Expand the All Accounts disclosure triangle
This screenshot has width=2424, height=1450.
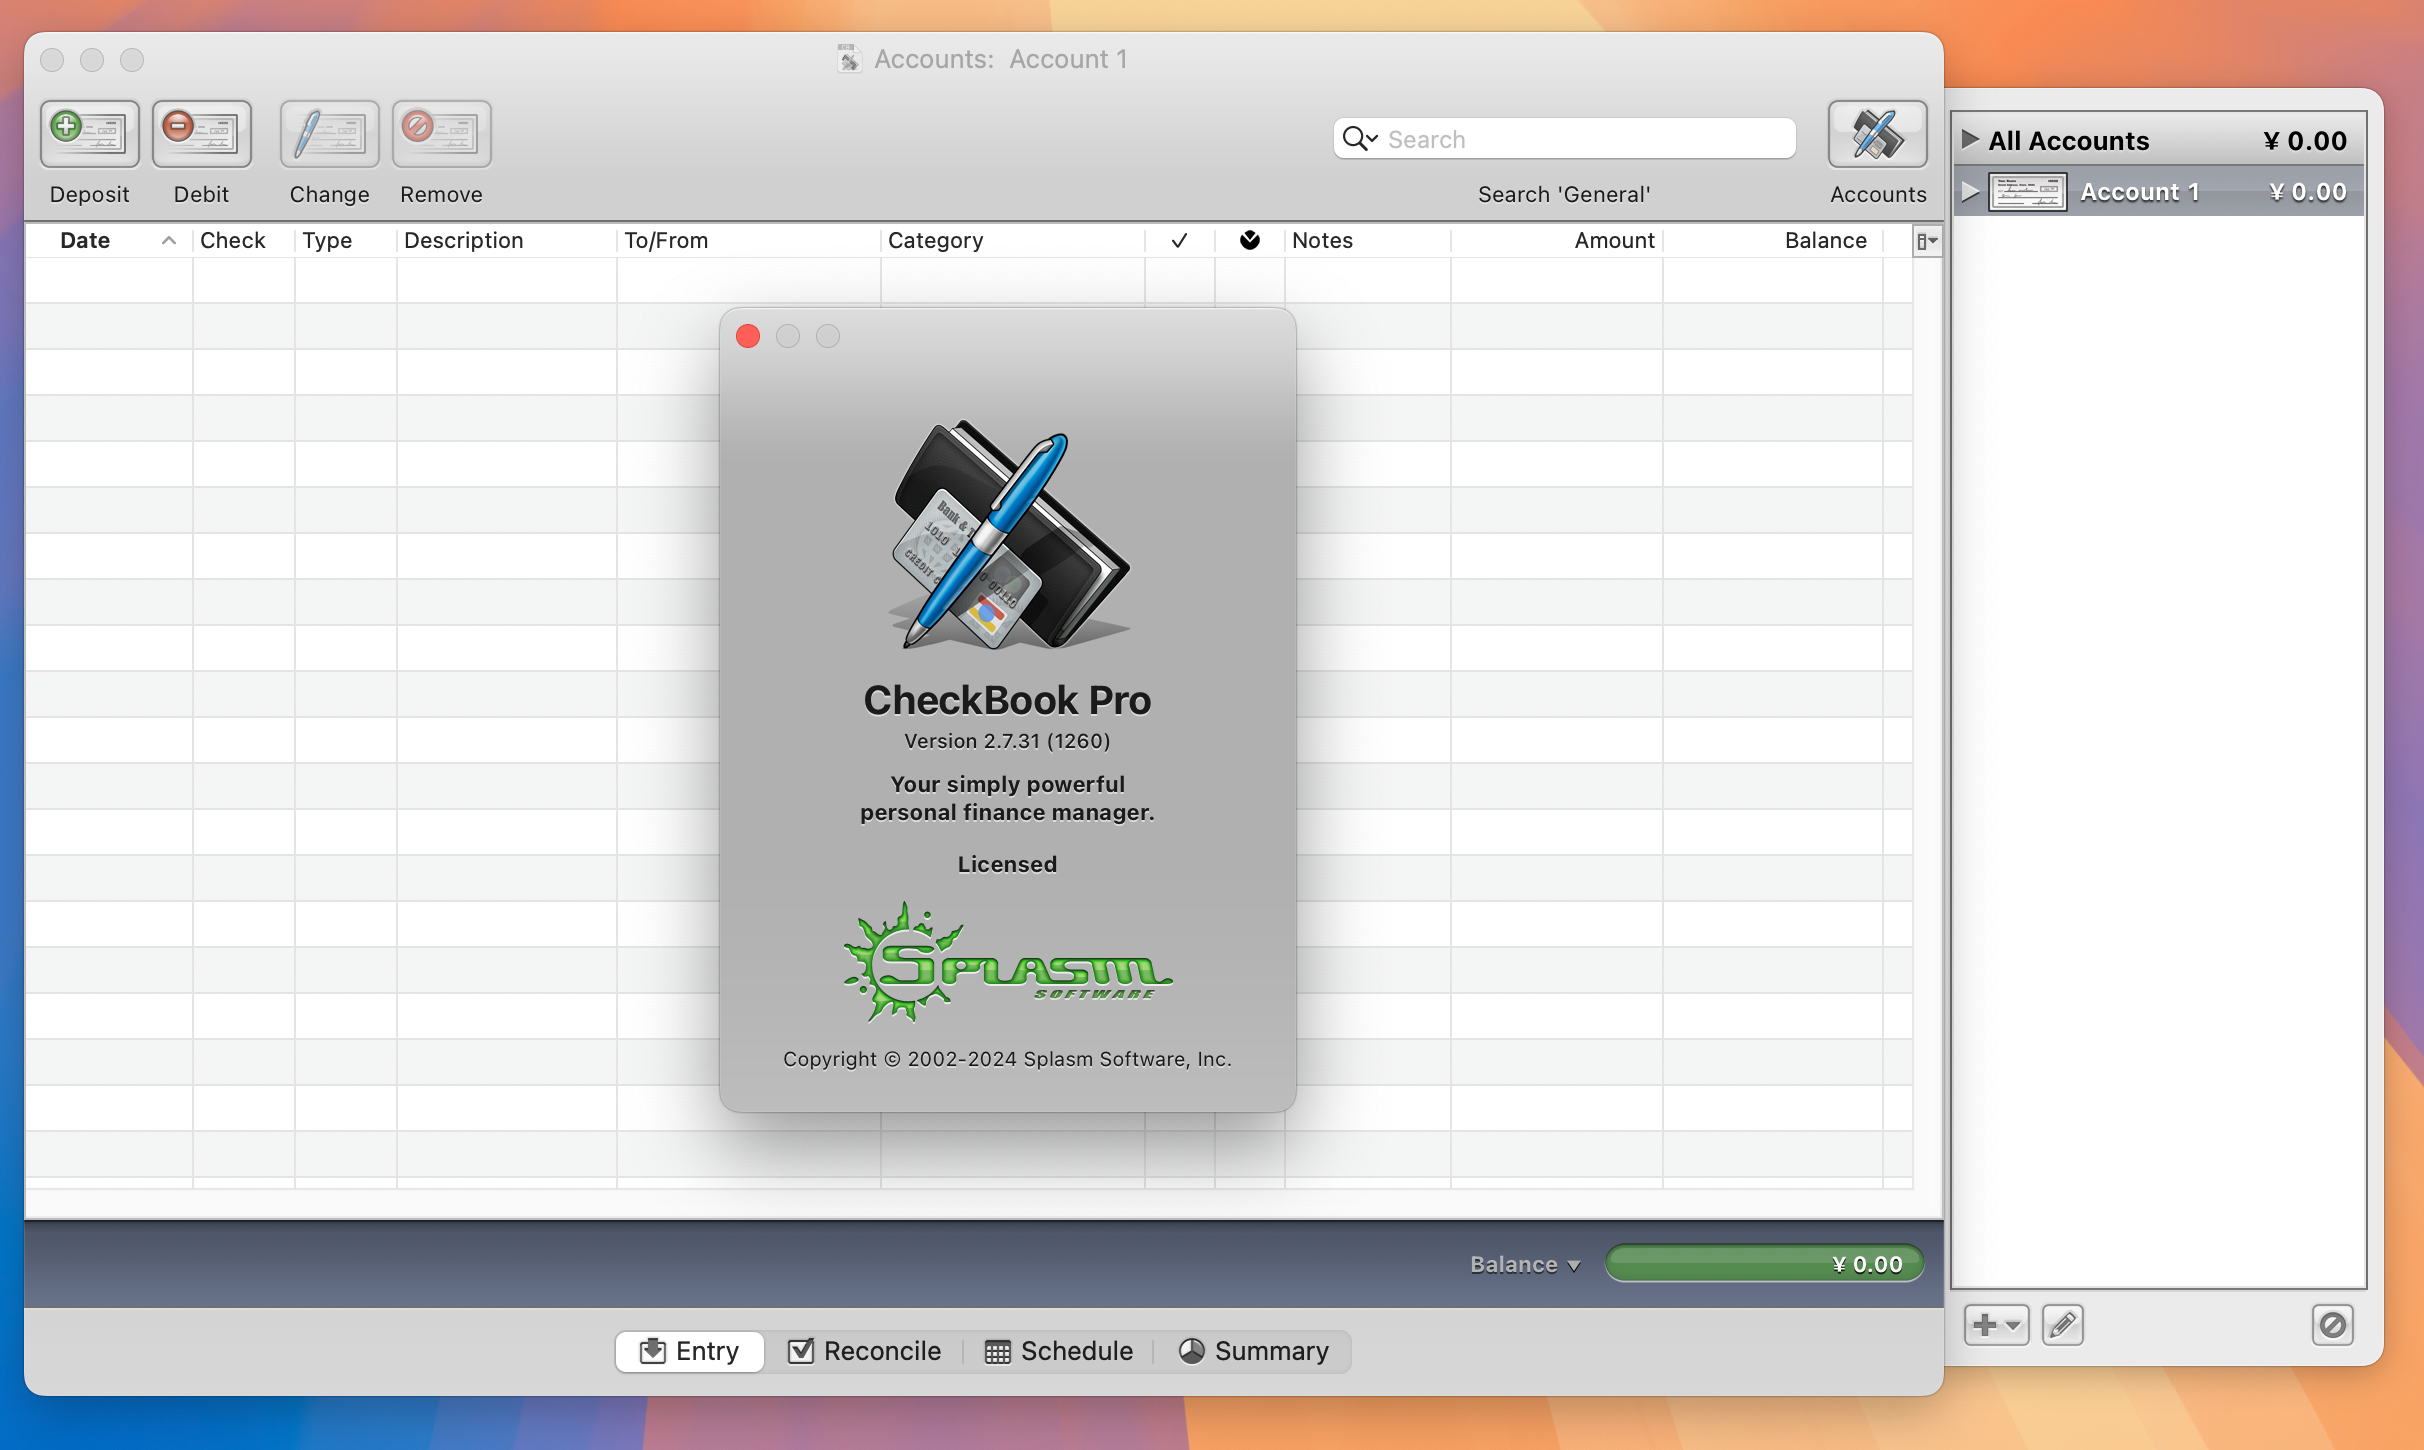click(x=1969, y=140)
